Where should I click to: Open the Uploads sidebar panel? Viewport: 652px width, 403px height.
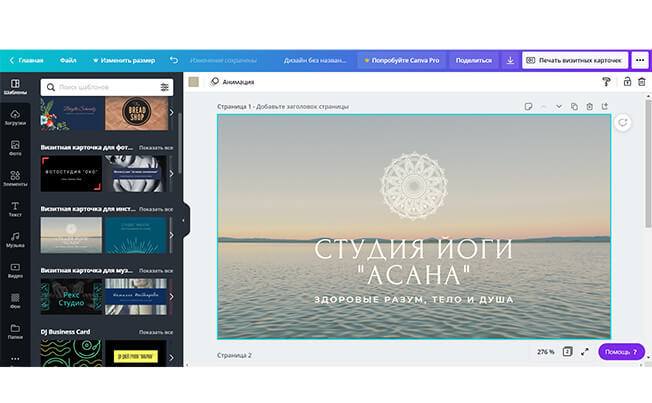(x=15, y=117)
